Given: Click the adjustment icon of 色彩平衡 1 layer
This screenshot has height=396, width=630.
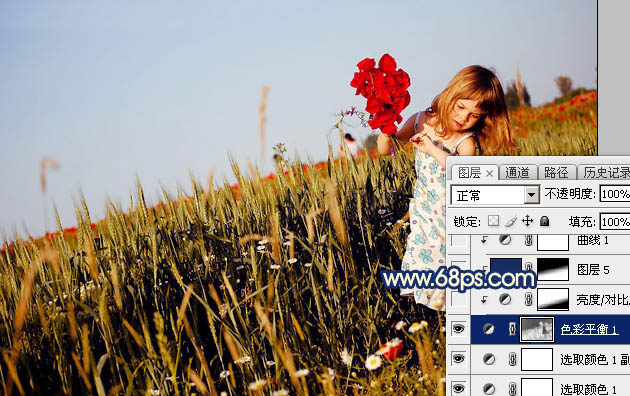Looking at the screenshot, I should pyautogui.click(x=489, y=329).
